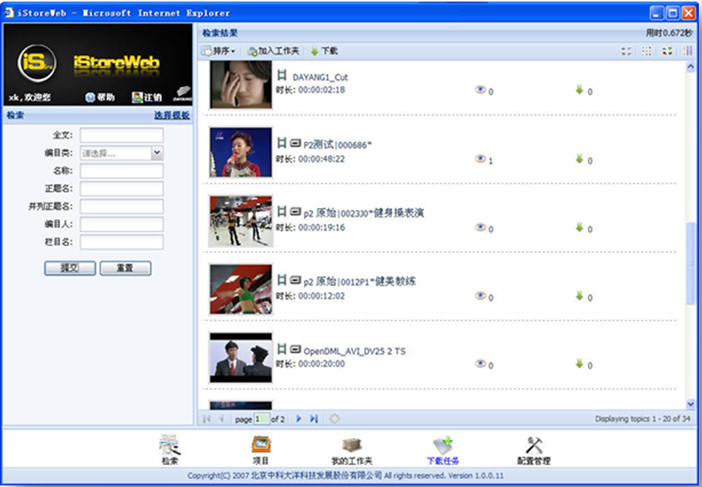Click the 选择模板 link

(x=172, y=115)
